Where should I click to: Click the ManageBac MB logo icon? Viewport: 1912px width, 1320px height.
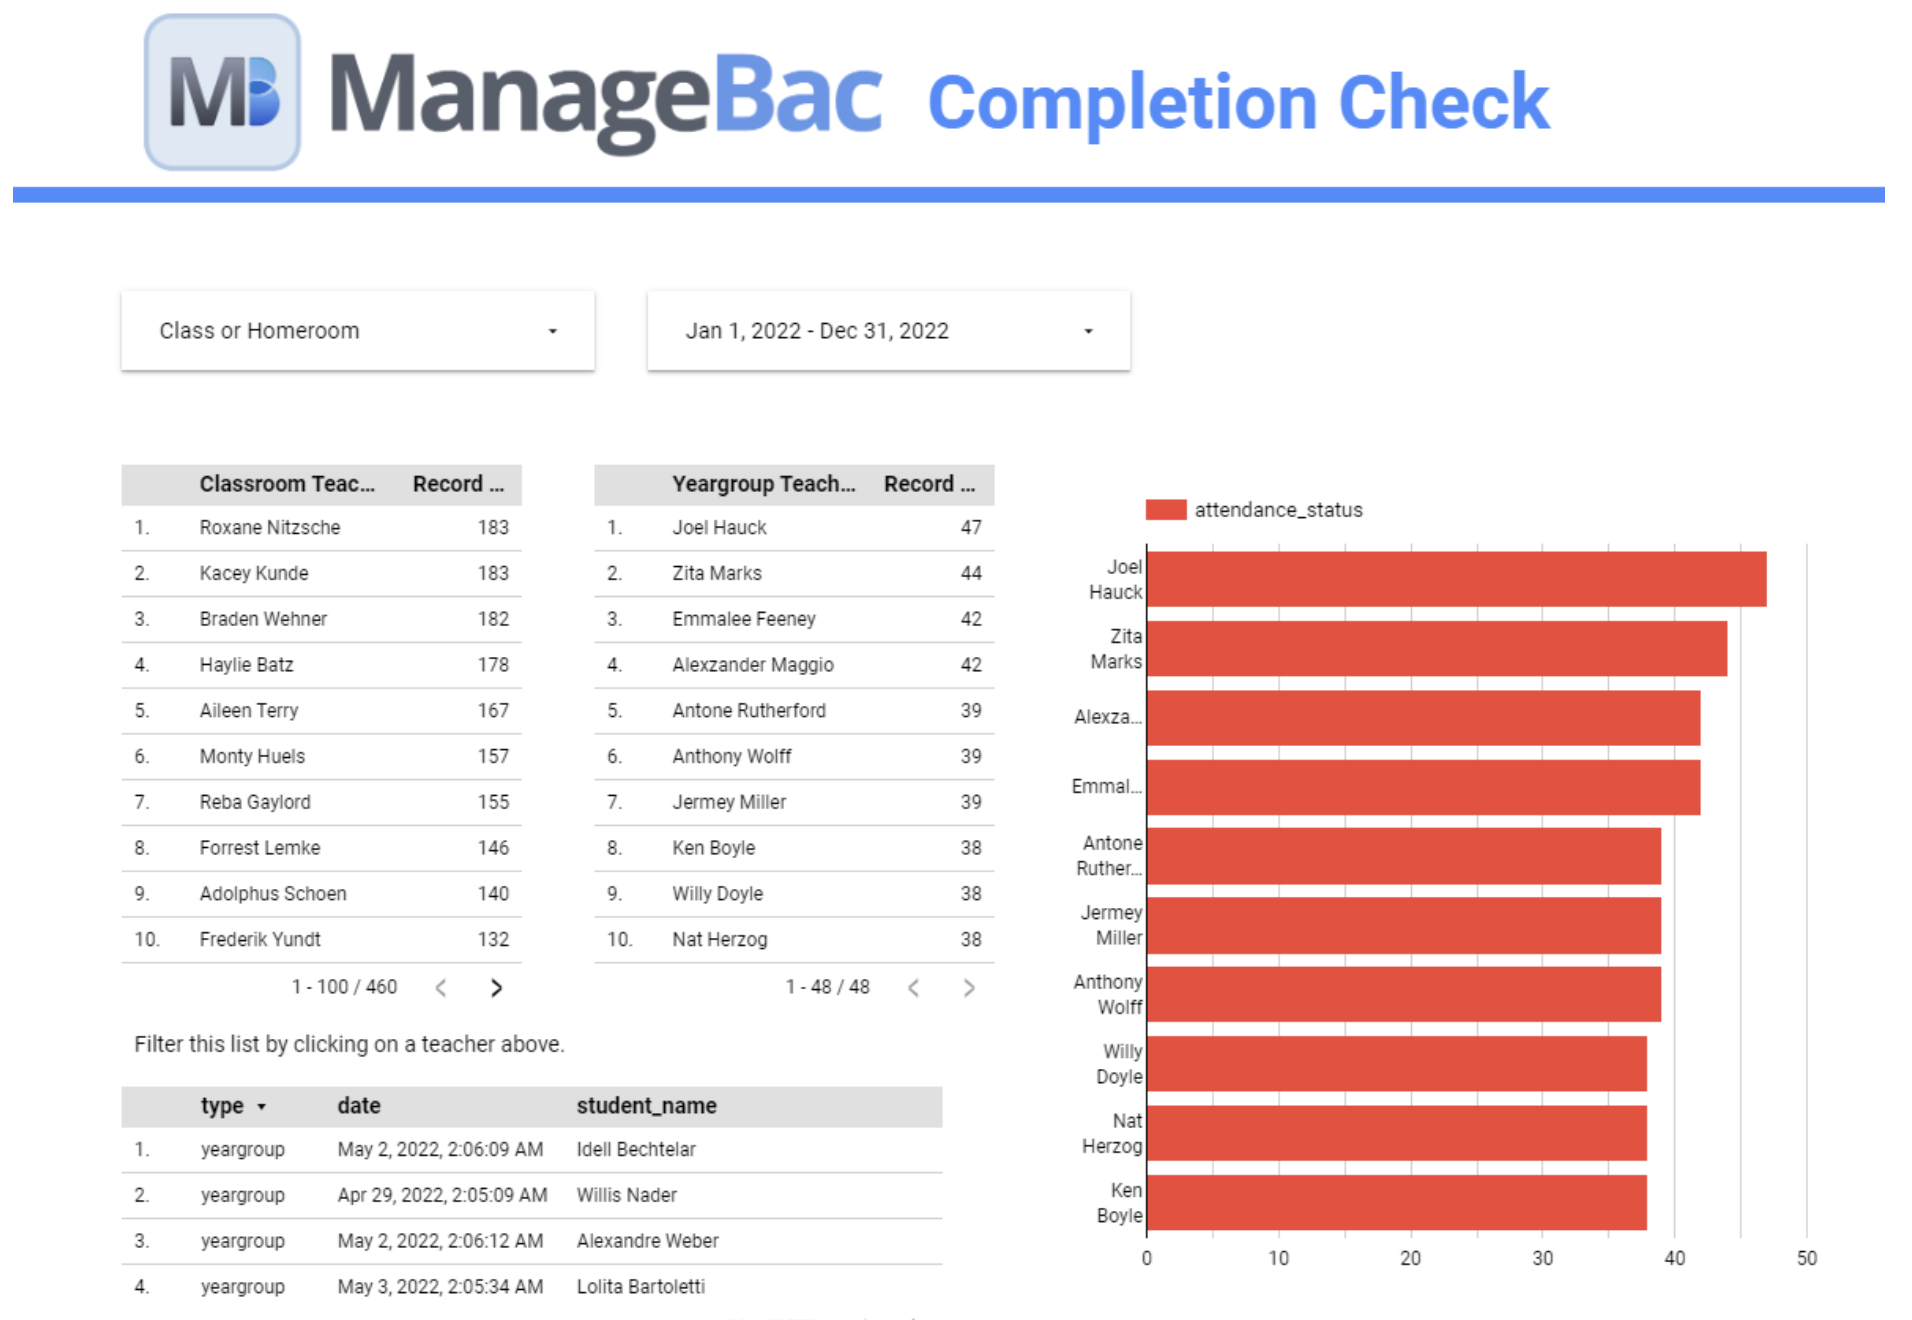pos(222,92)
